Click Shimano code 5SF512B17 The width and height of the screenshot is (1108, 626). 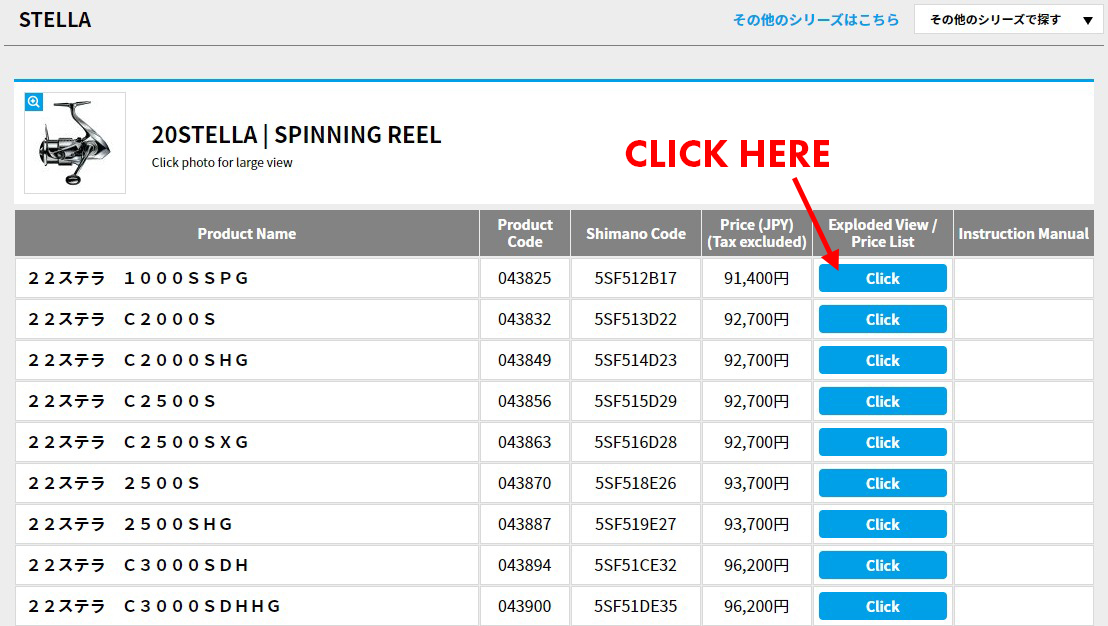pos(635,278)
